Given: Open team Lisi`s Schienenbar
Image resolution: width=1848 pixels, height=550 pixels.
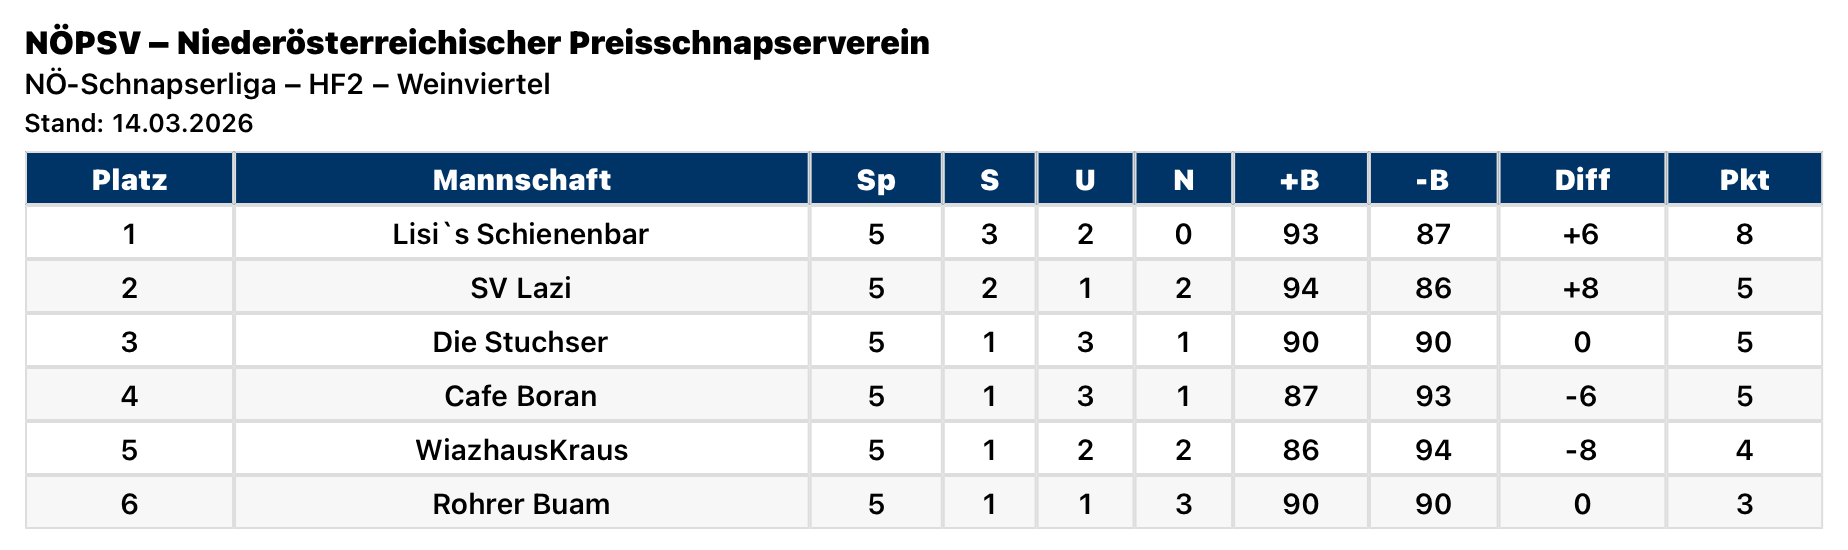Looking at the screenshot, I should 520,234.
